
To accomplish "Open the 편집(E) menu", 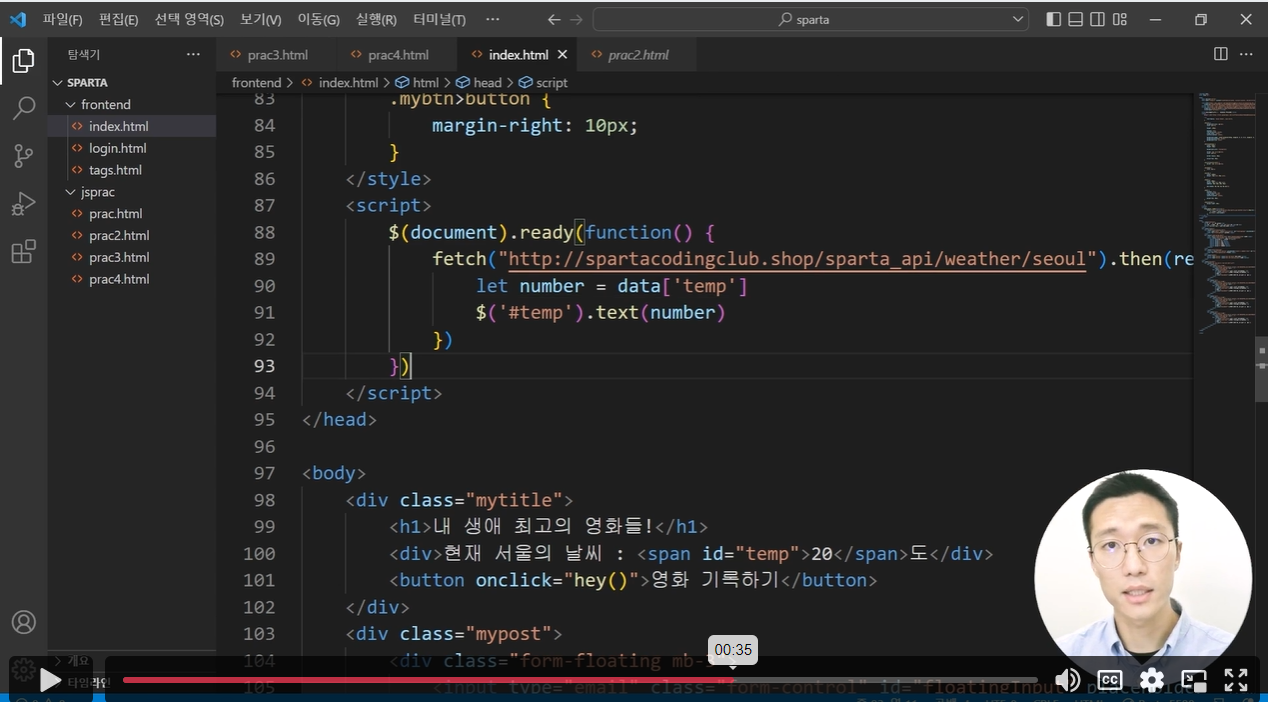I will point(119,19).
